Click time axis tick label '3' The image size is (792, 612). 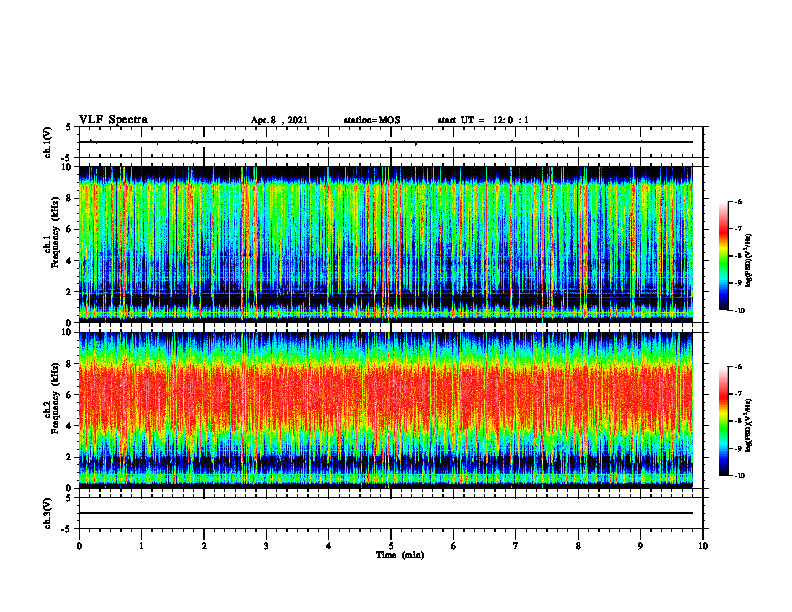(266, 546)
